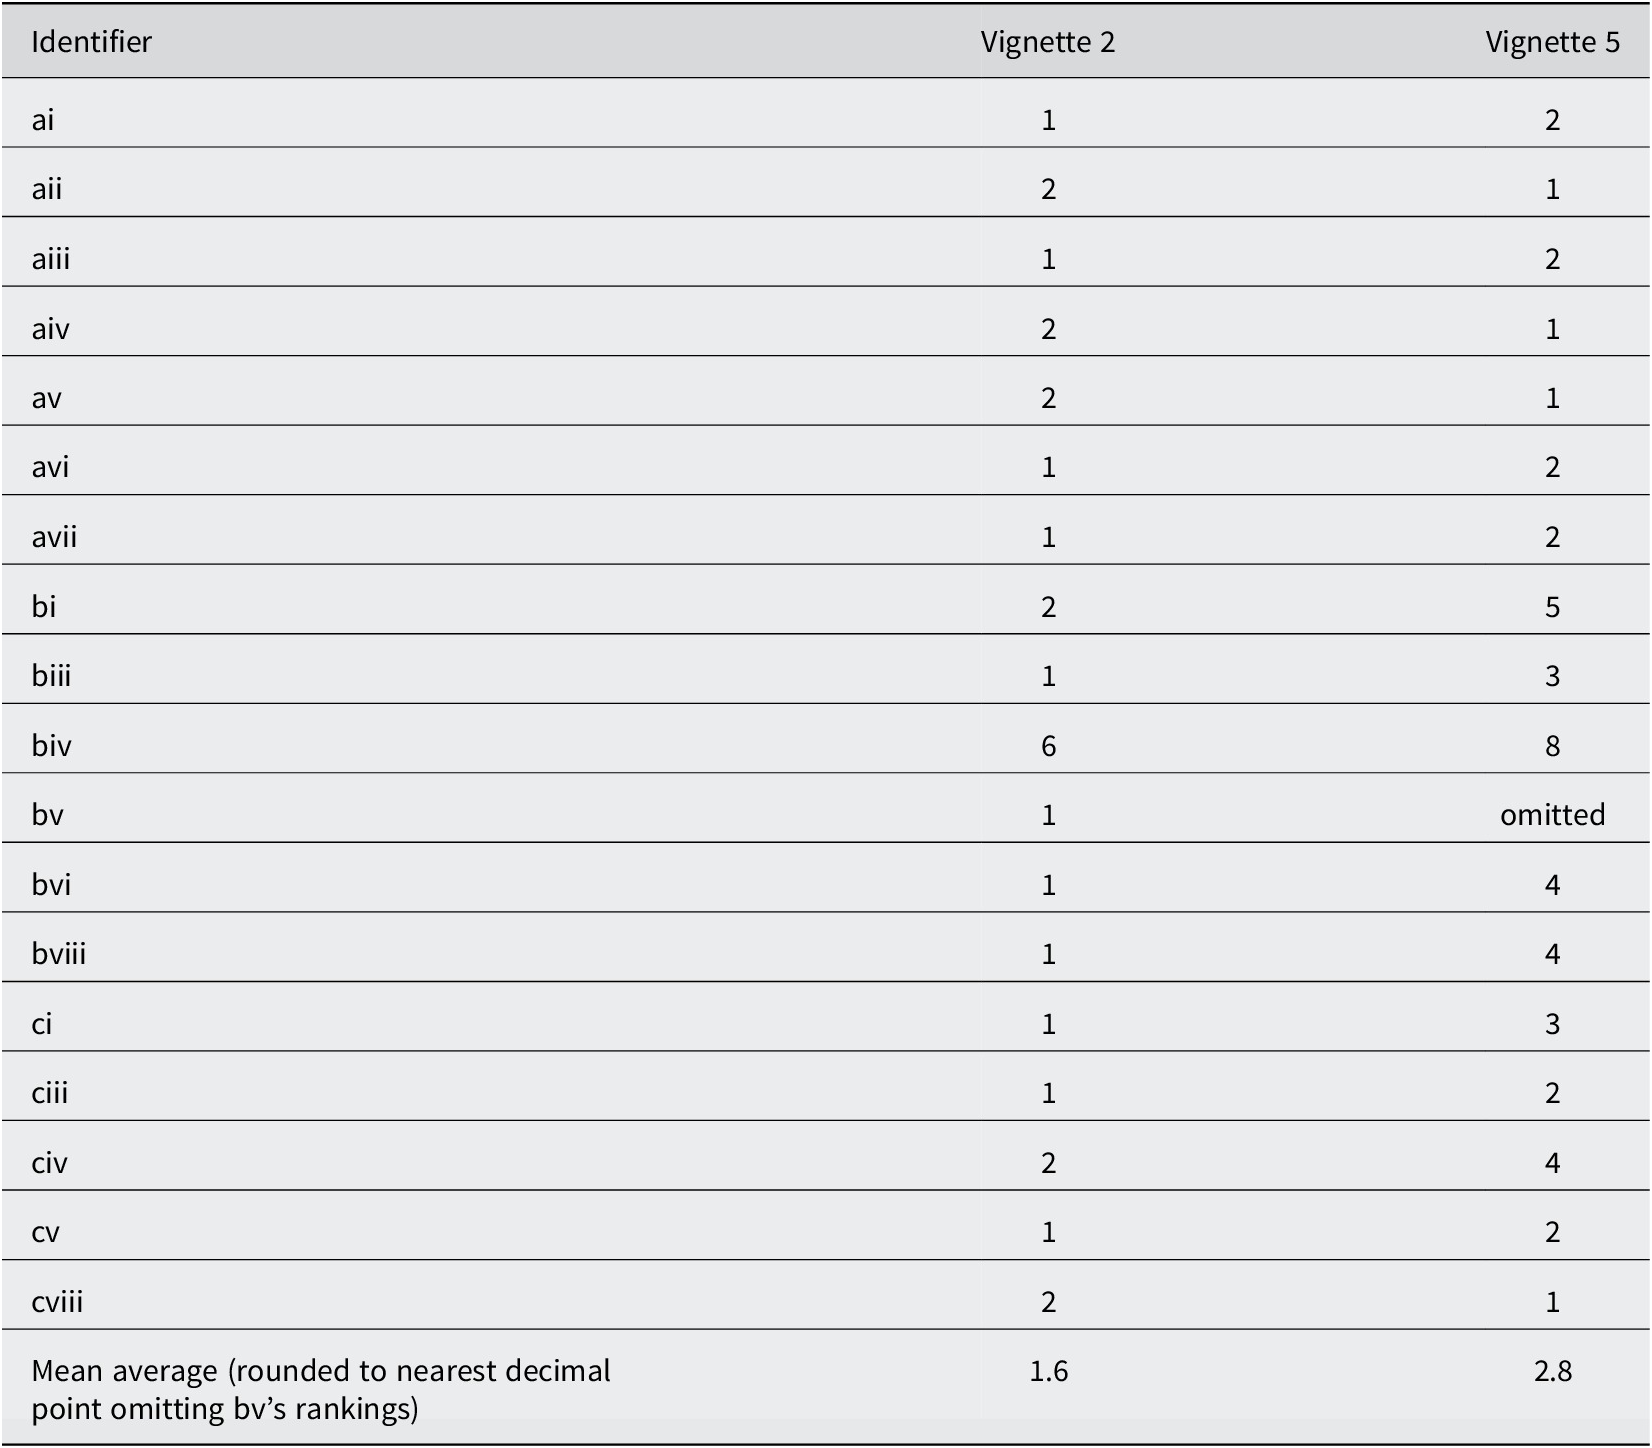Click the row identifier 'ai'

[x=43, y=120]
